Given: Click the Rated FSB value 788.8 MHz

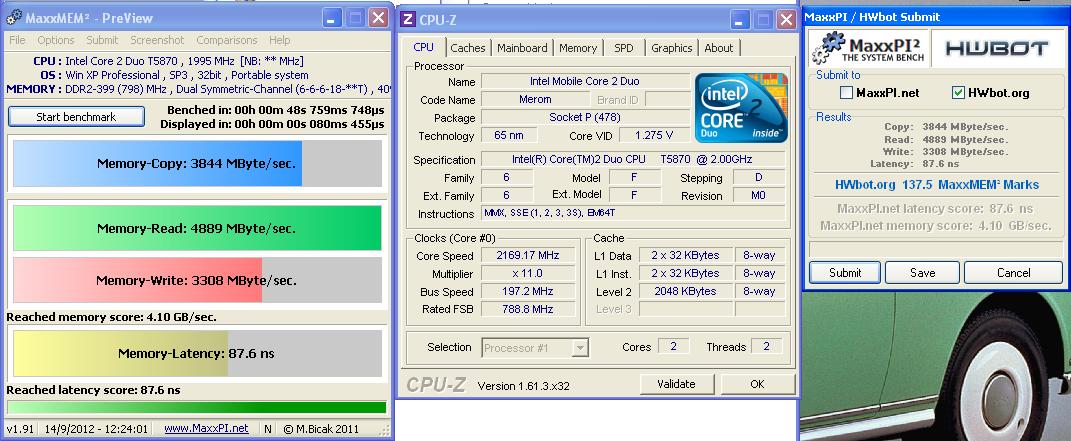Looking at the screenshot, I should pyautogui.click(x=528, y=309).
